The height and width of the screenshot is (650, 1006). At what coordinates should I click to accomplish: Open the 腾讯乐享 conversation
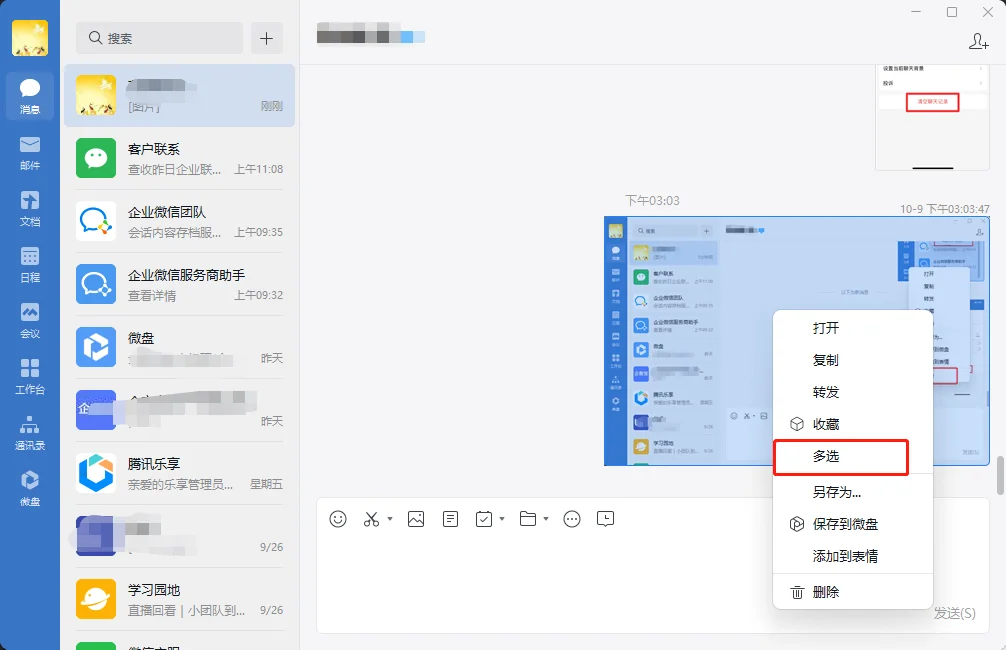[180, 473]
